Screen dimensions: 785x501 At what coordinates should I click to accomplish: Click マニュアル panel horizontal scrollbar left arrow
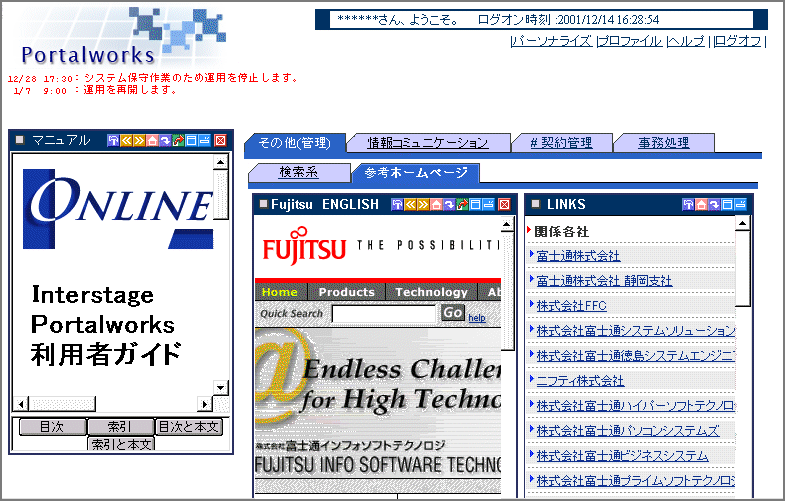pos(21,404)
